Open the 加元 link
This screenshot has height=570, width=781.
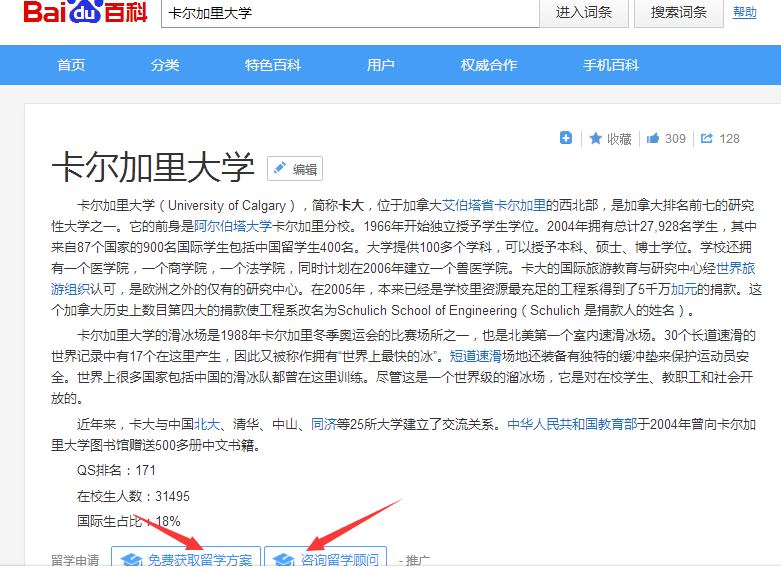click(x=684, y=289)
